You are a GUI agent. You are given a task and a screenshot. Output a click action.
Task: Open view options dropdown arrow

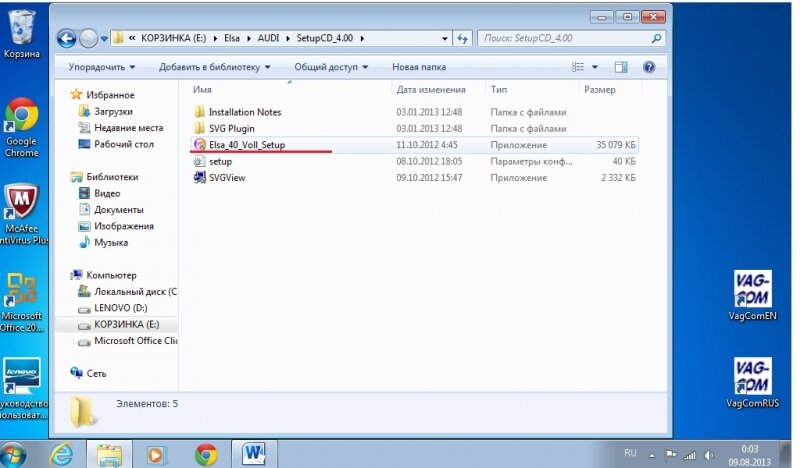point(595,67)
